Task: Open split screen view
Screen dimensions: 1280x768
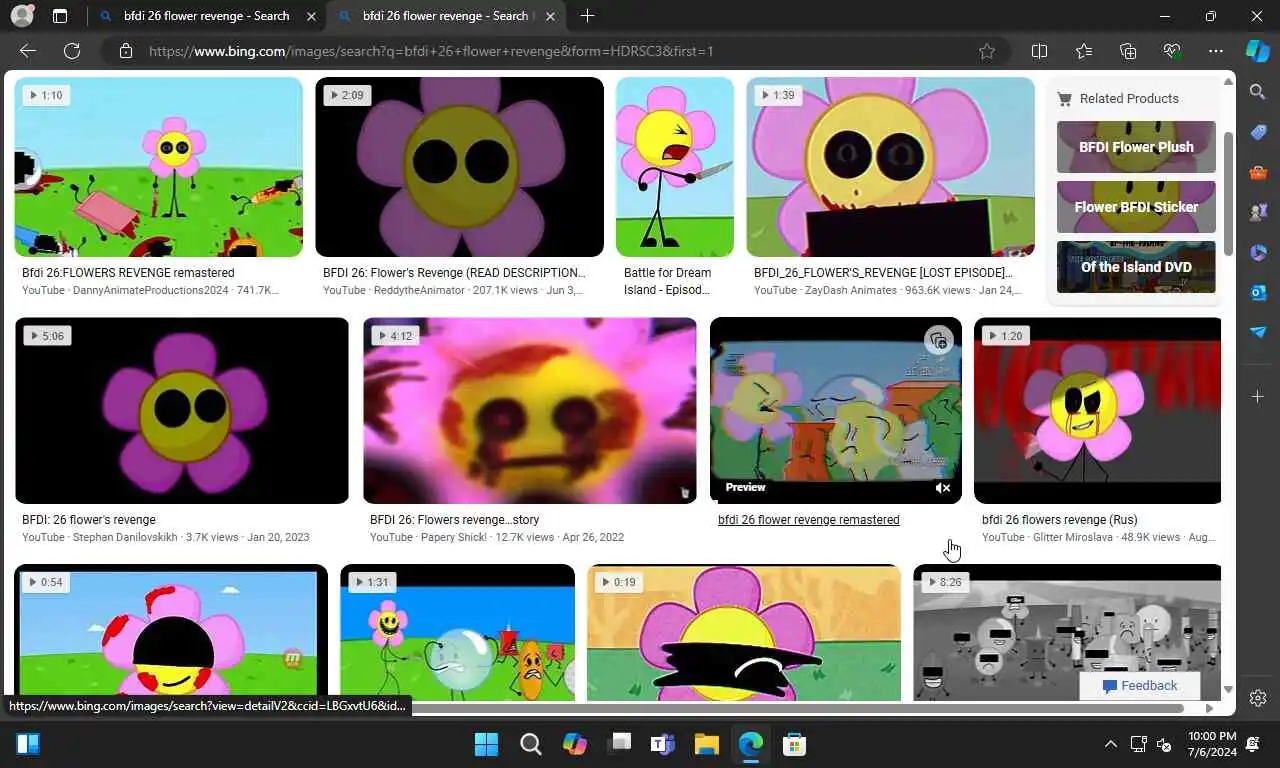Action: point(1039,51)
